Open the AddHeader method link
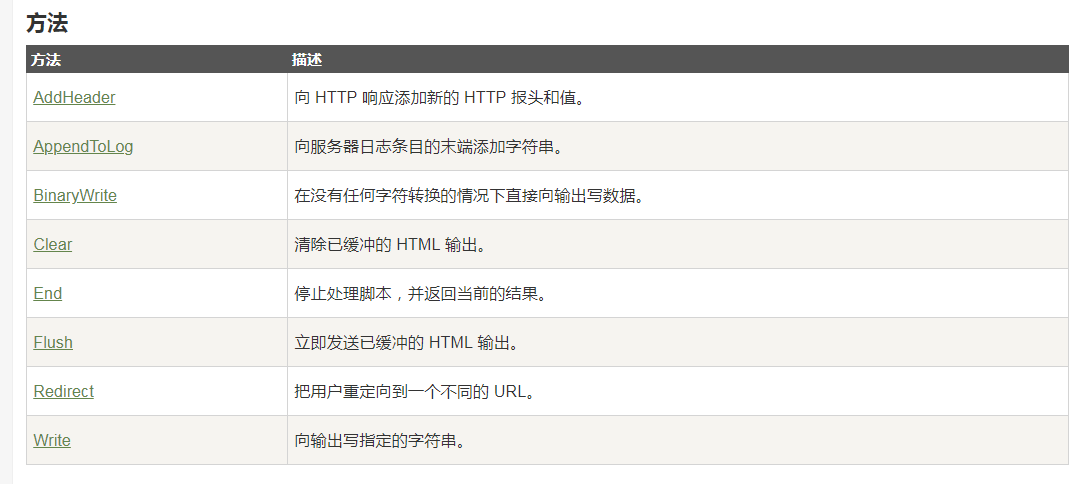This screenshot has height=484, width=1079. [x=74, y=98]
